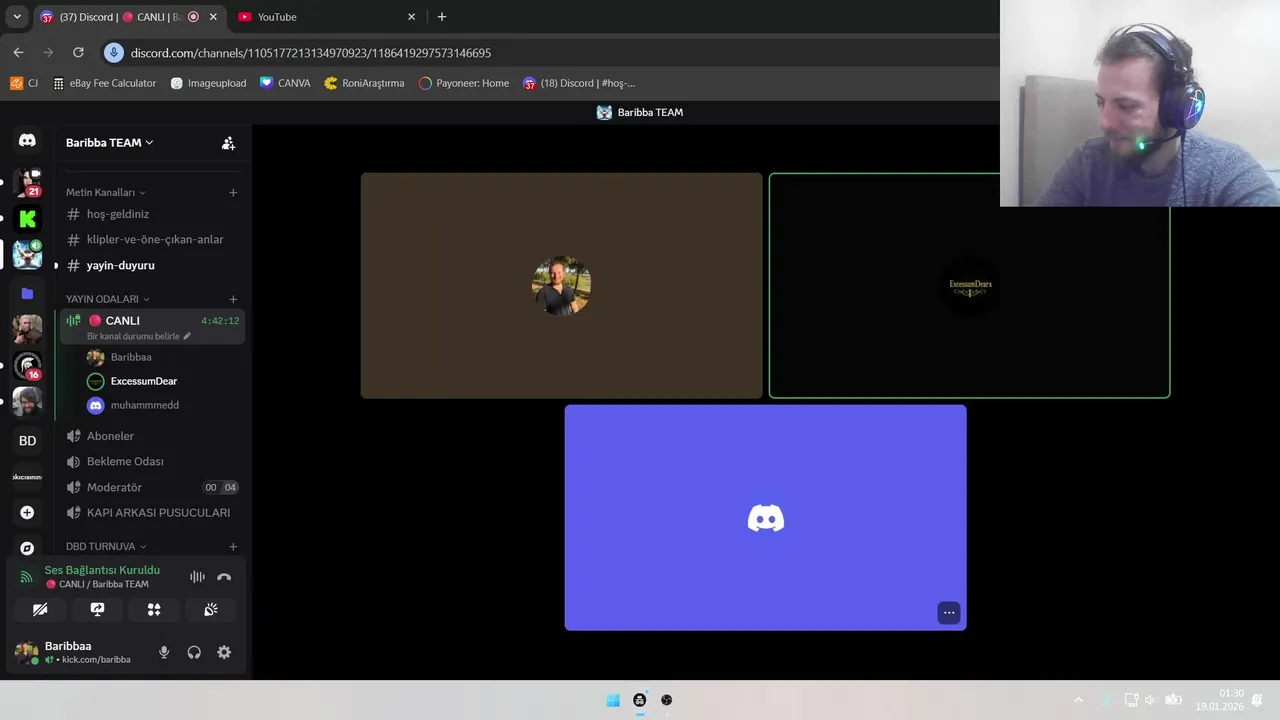
Task: Start an activity button
Action: pyautogui.click(x=154, y=609)
